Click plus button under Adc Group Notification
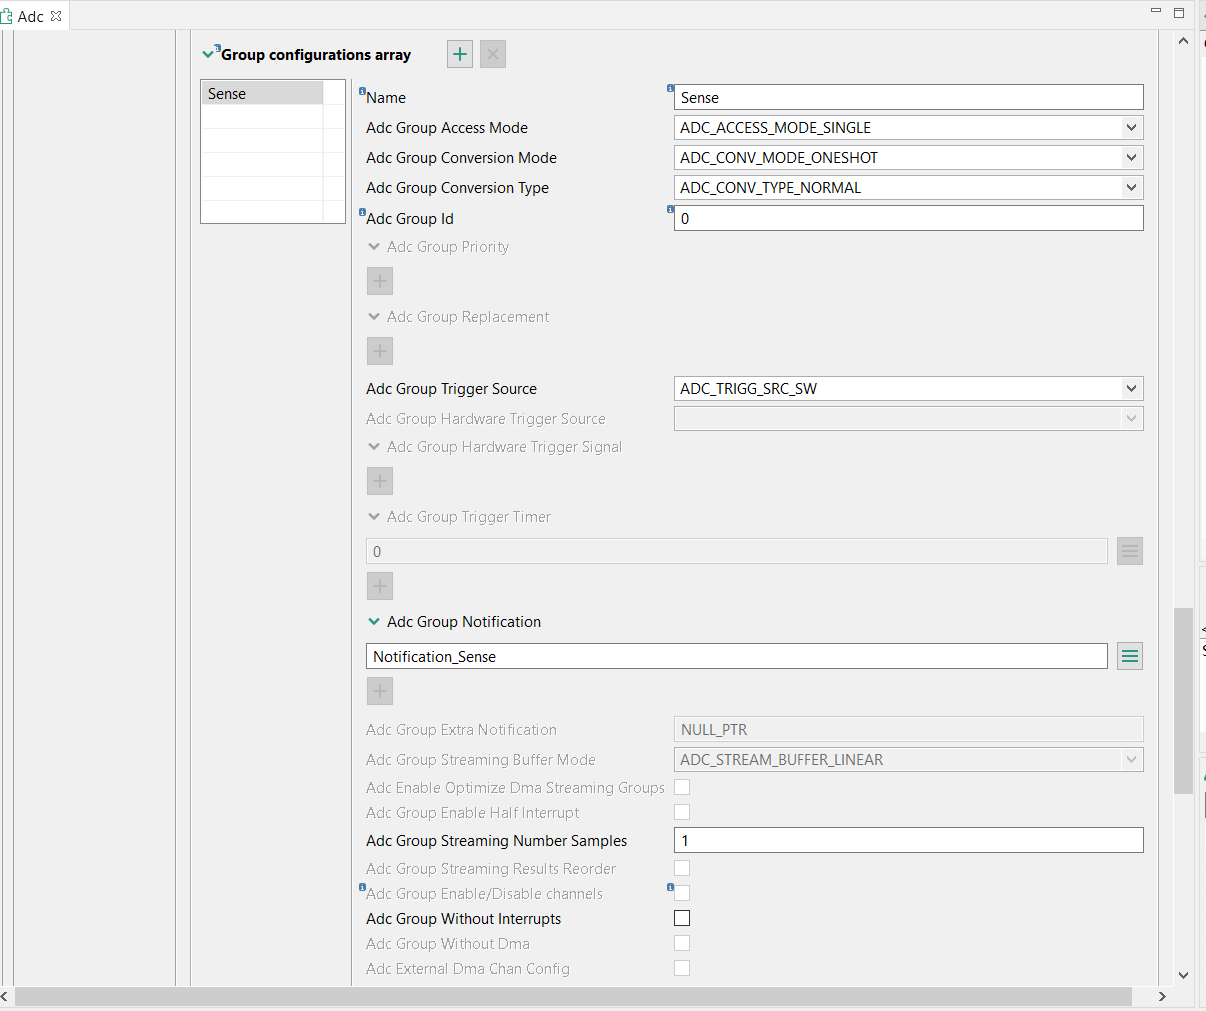The height and width of the screenshot is (1011, 1206). click(x=380, y=691)
